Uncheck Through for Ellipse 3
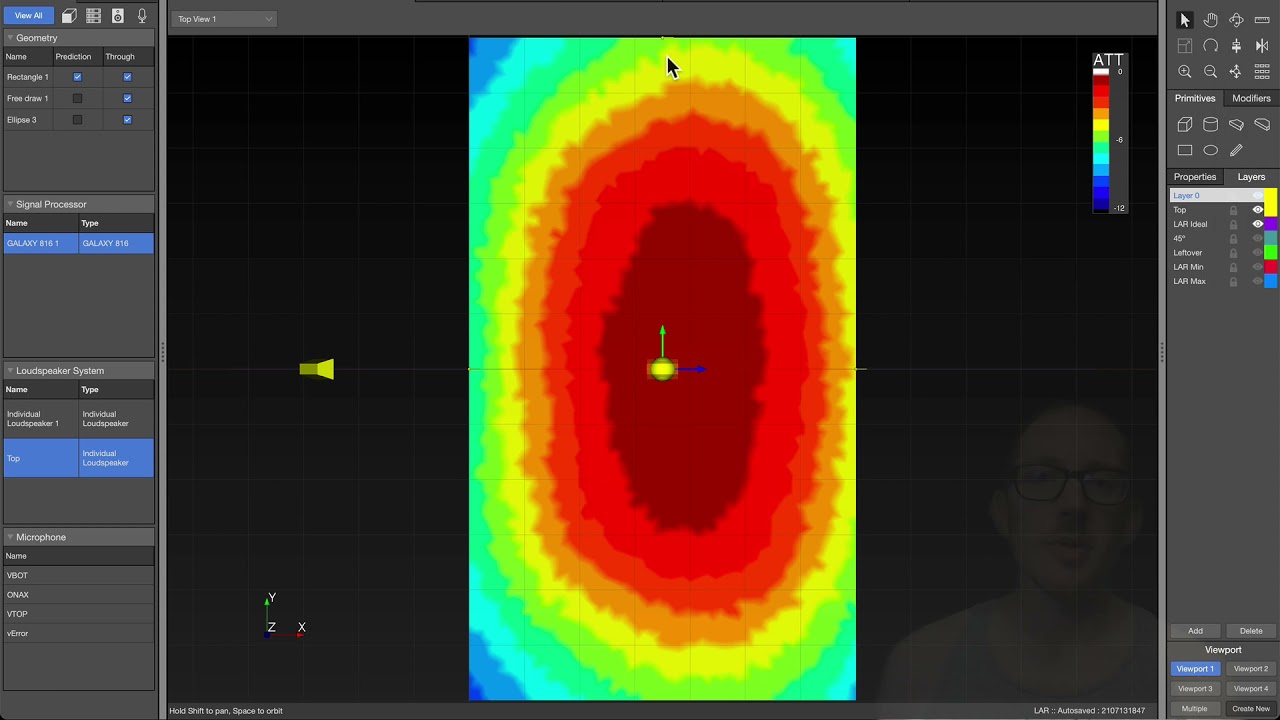The image size is (1280, 720). coord(127,120)
